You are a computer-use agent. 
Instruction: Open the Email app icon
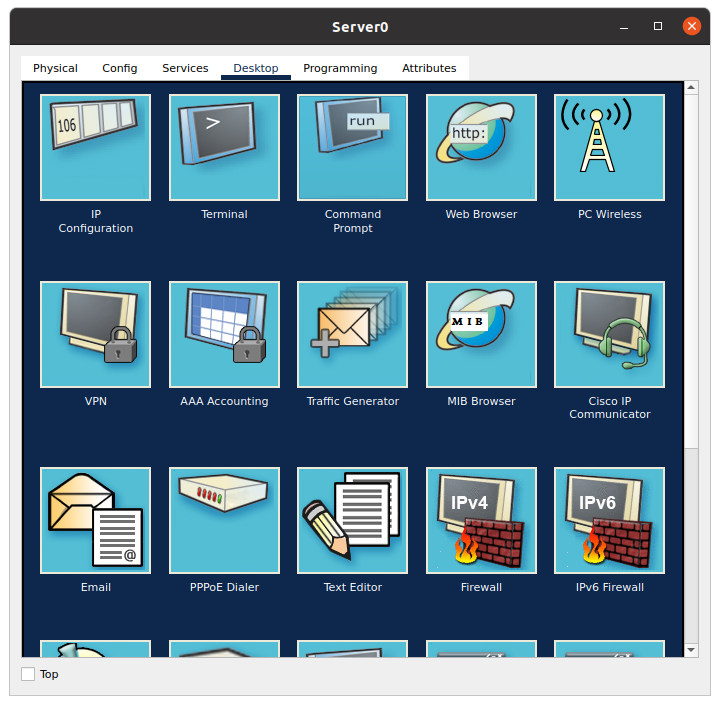pos(95,520)
